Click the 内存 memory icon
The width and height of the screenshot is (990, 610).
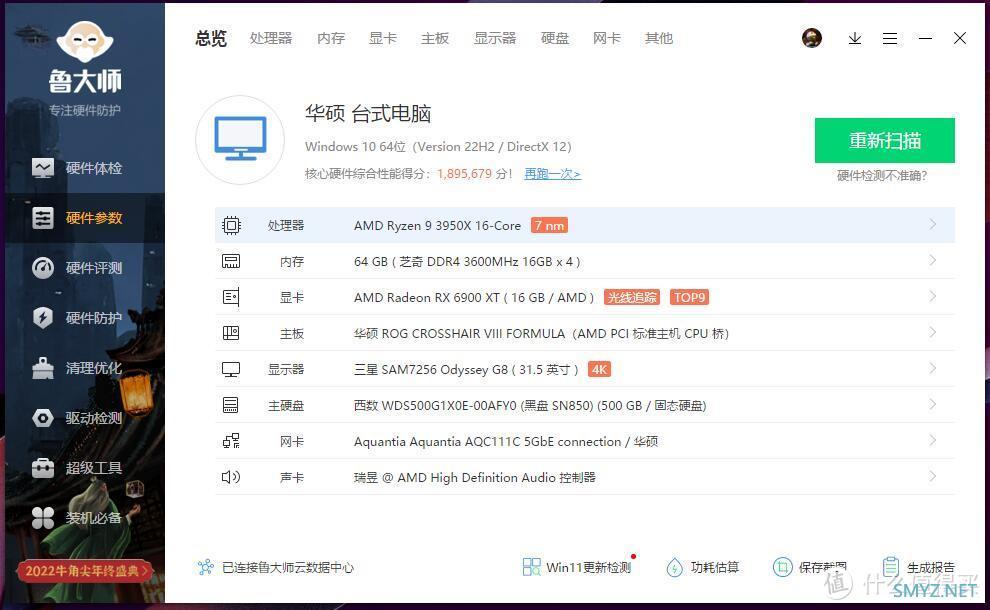[x=231, y=261]
